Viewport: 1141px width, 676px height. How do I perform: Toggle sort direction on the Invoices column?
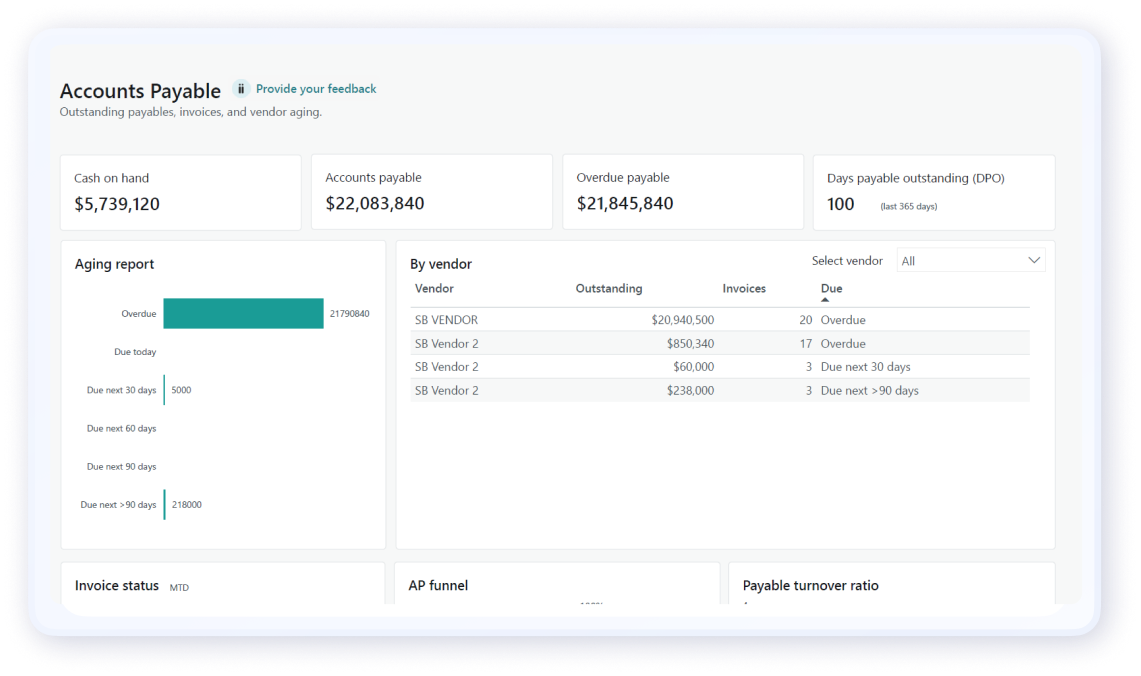743,288
